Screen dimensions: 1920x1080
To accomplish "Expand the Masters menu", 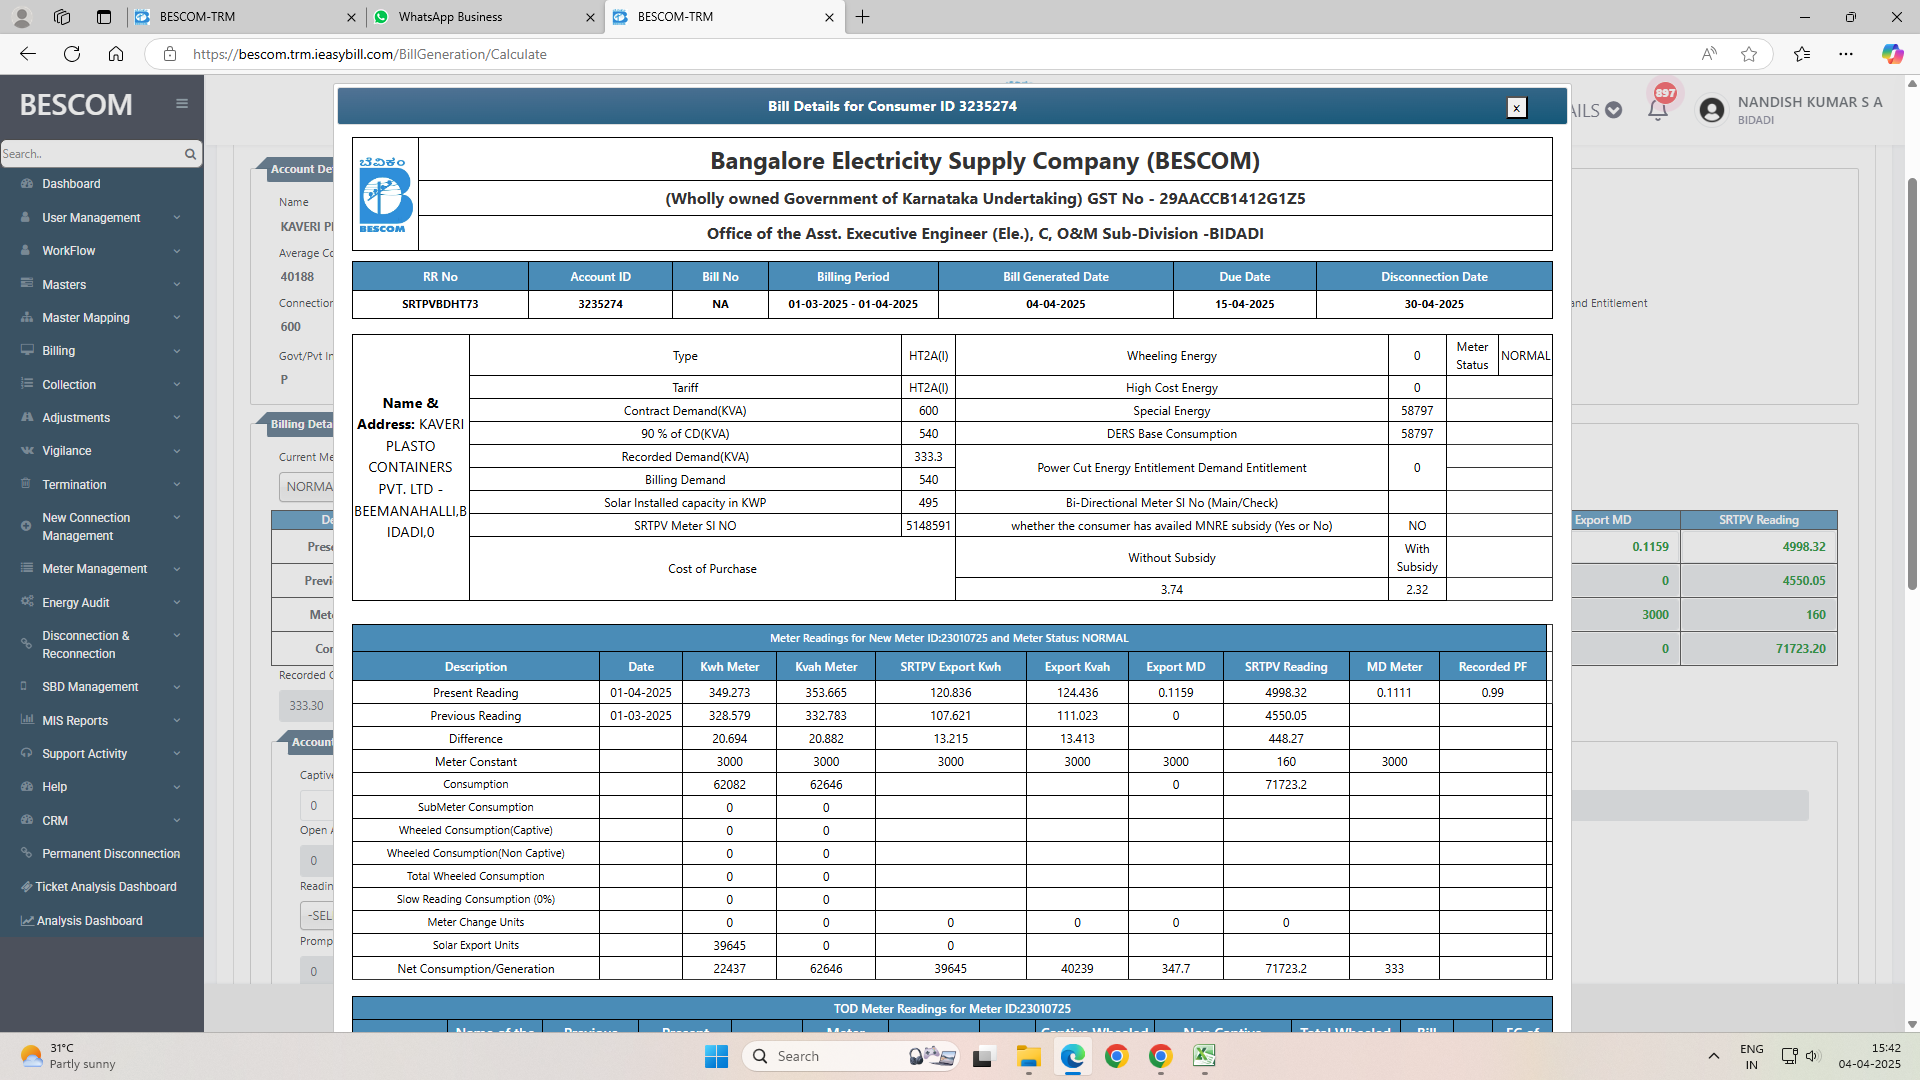I will coord(100,285).
